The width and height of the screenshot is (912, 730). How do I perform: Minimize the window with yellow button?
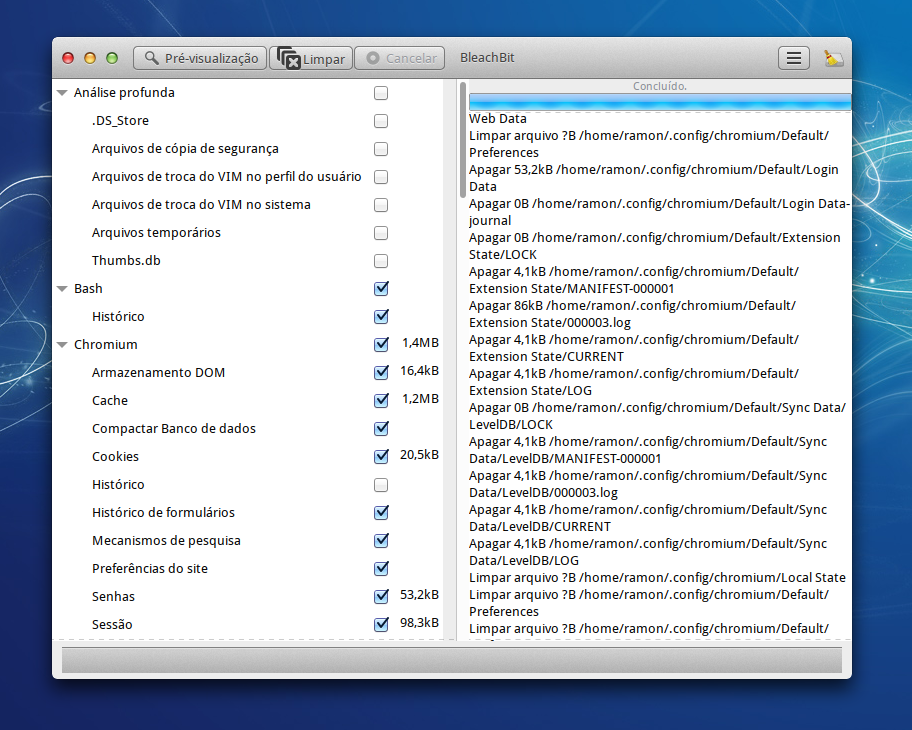pos(90,58)
